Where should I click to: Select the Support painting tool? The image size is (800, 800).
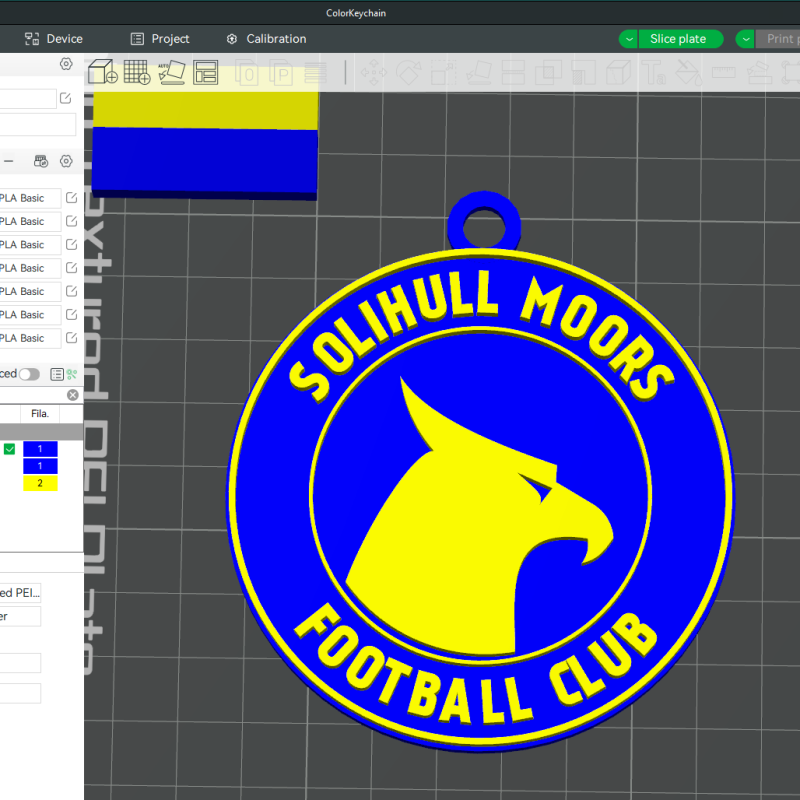pos(583,73)
